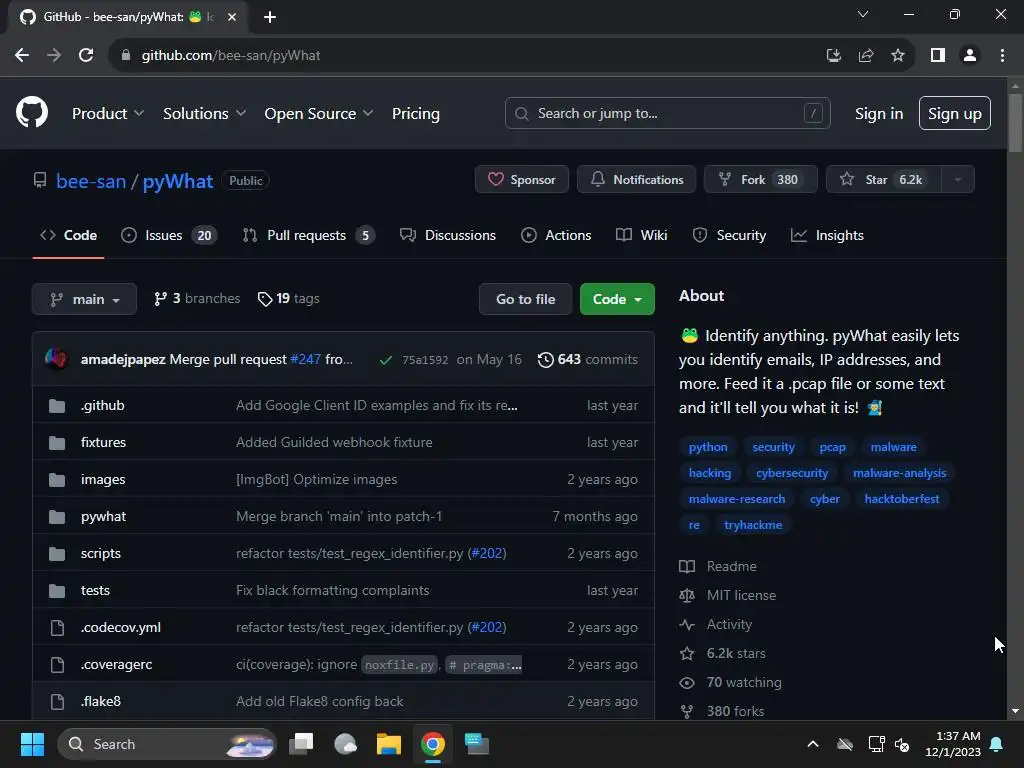Image resolution: width=1024 pixels, height=768 pixels.
Task: Open pull request #247 link
Action: [306, 359]
